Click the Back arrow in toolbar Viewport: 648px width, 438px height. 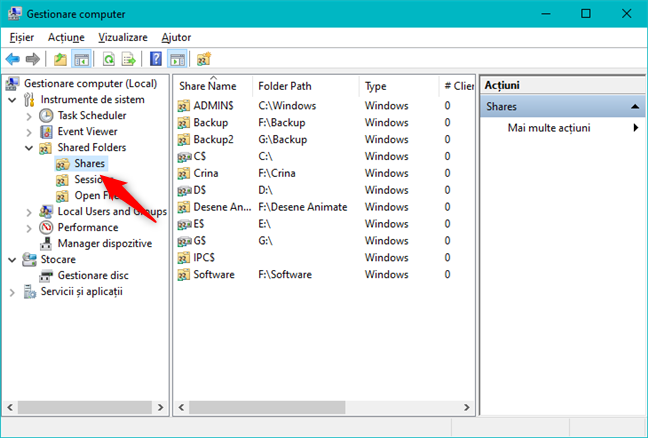click(13, 59)
